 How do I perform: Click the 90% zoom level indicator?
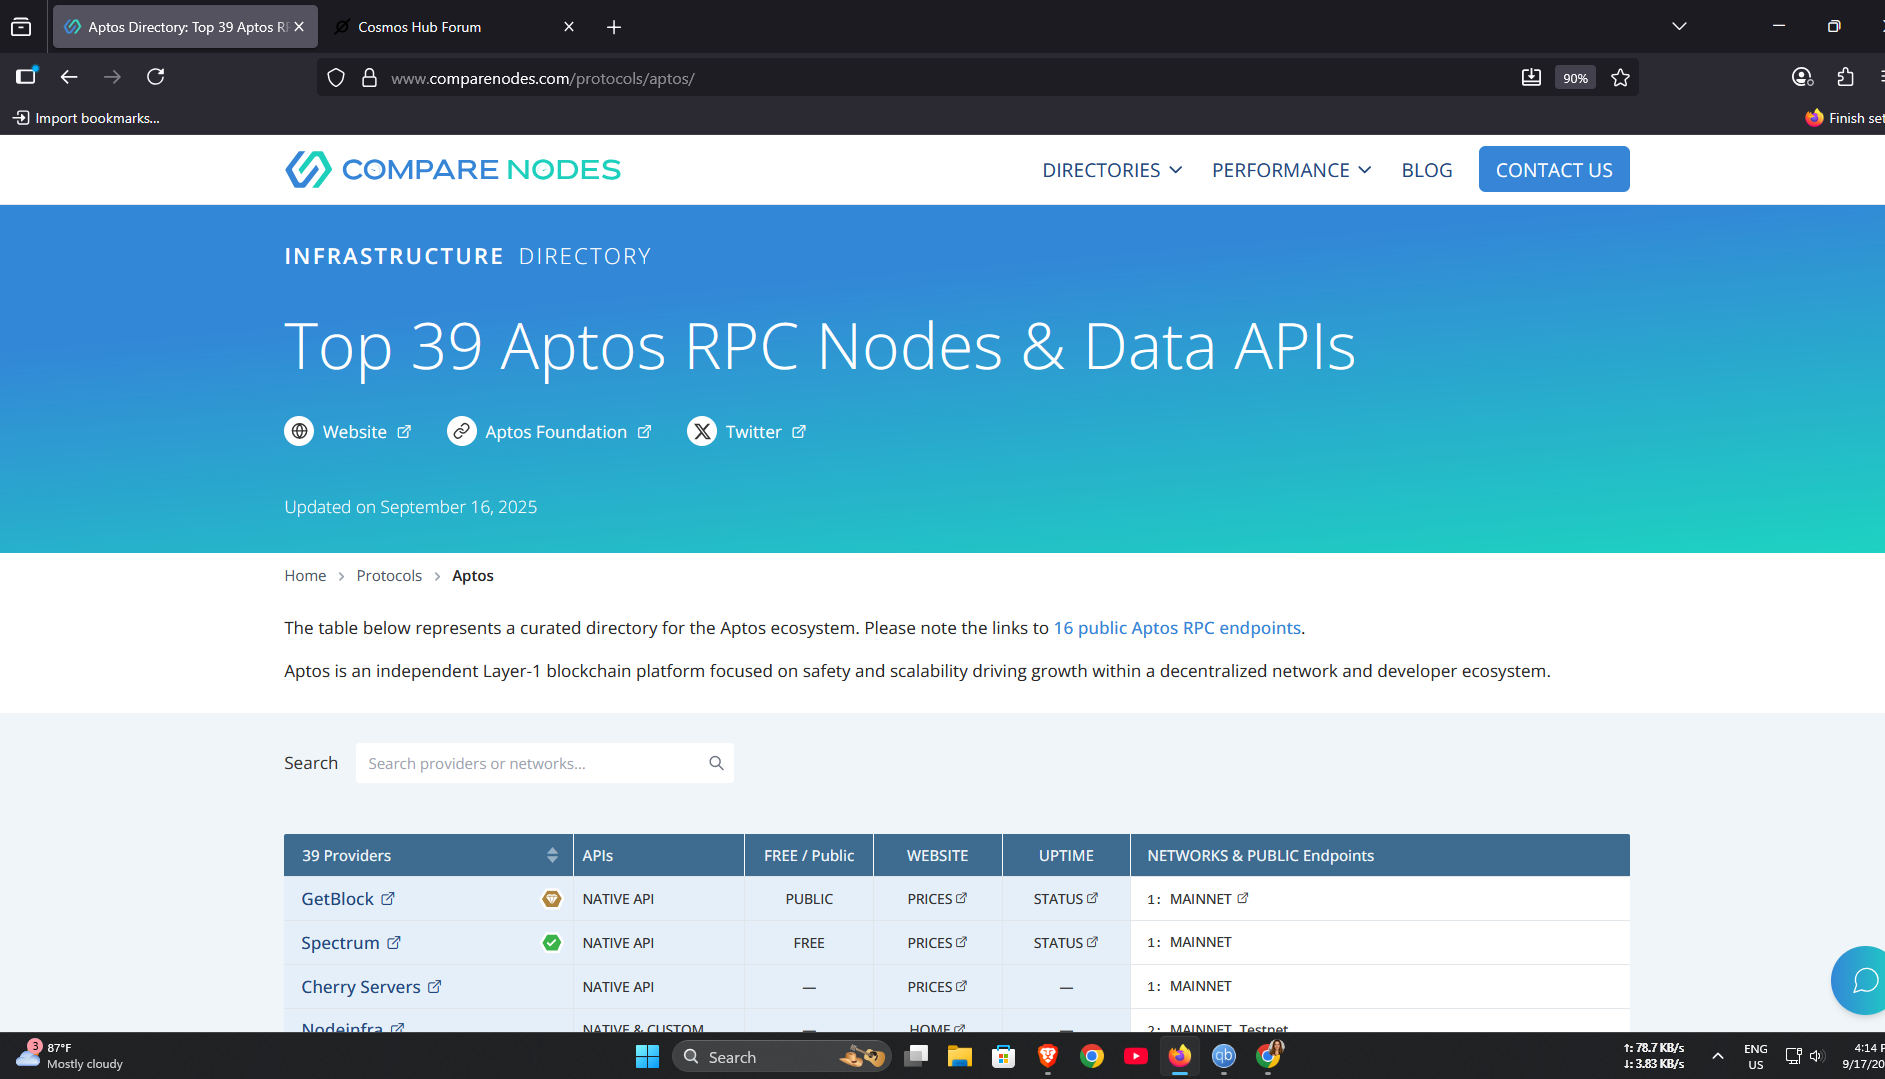[1575, 78]
